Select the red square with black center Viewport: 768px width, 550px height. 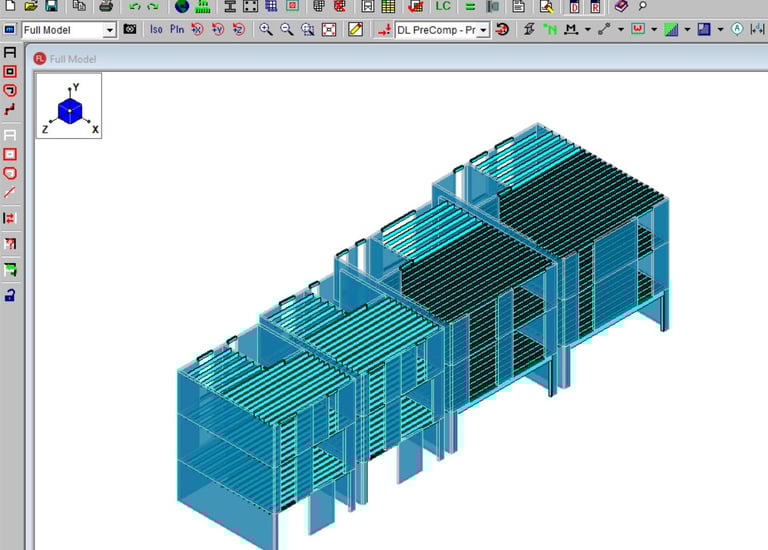pyautogui.click(x=10, y=71)
